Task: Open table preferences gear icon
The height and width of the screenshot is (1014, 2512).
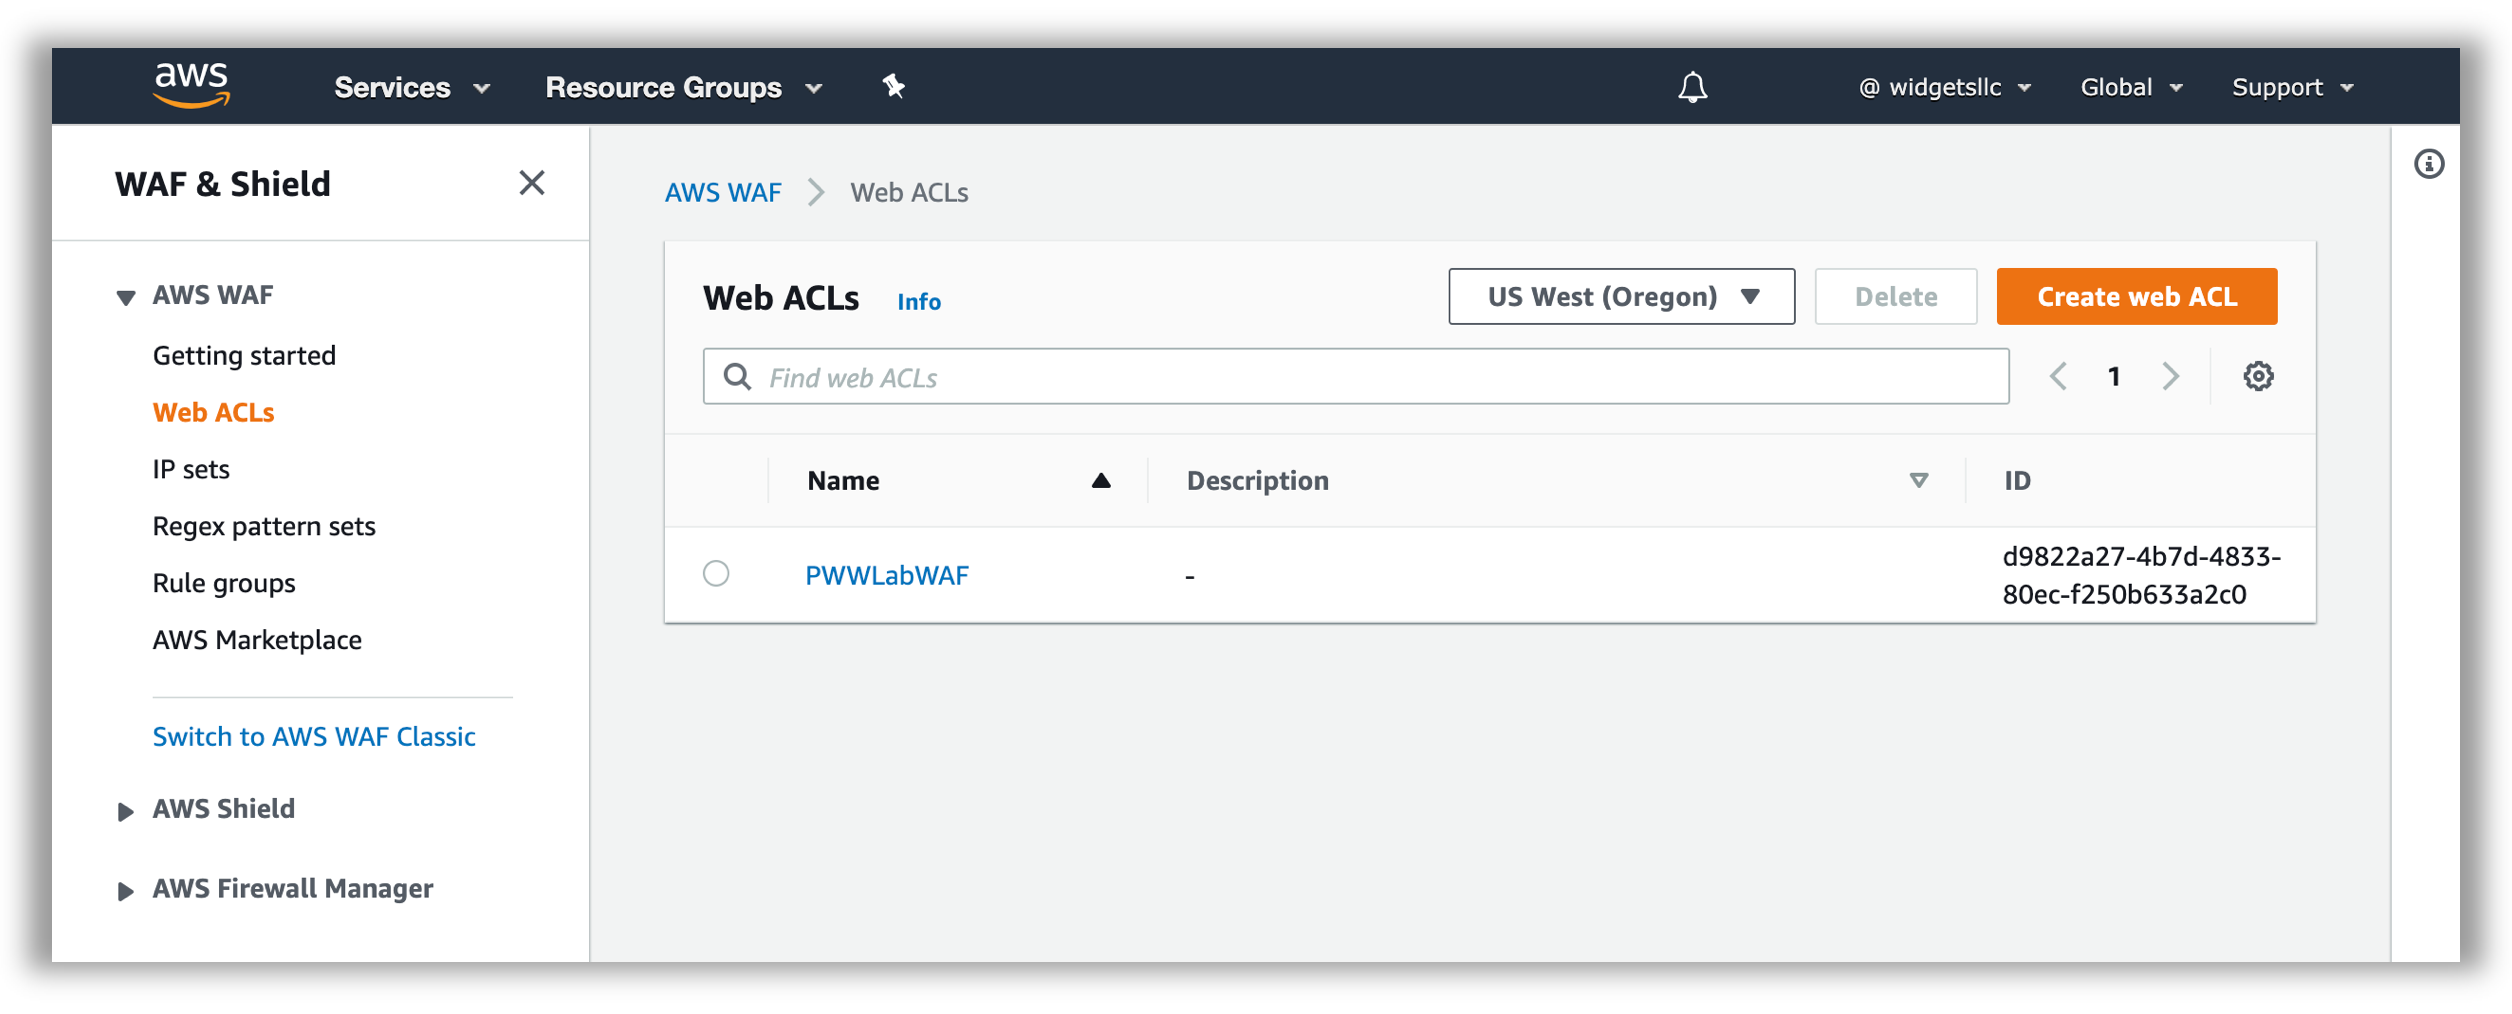Action: tap(2258, 377)
